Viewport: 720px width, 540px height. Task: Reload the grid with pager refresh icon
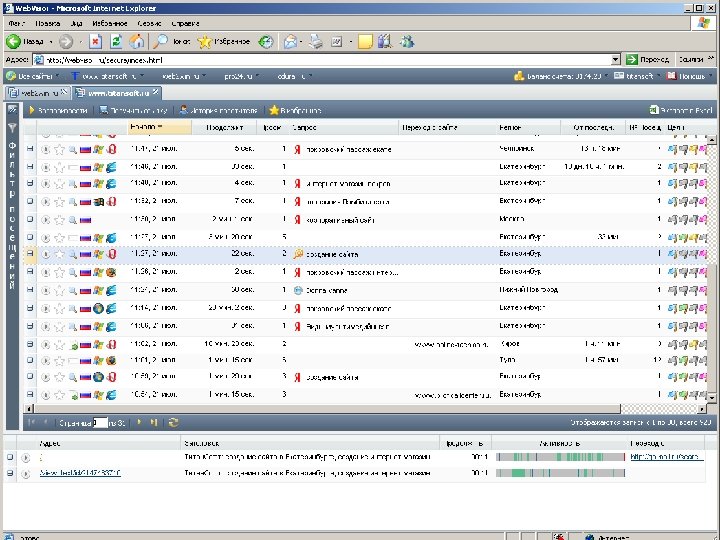coord(173,422)
